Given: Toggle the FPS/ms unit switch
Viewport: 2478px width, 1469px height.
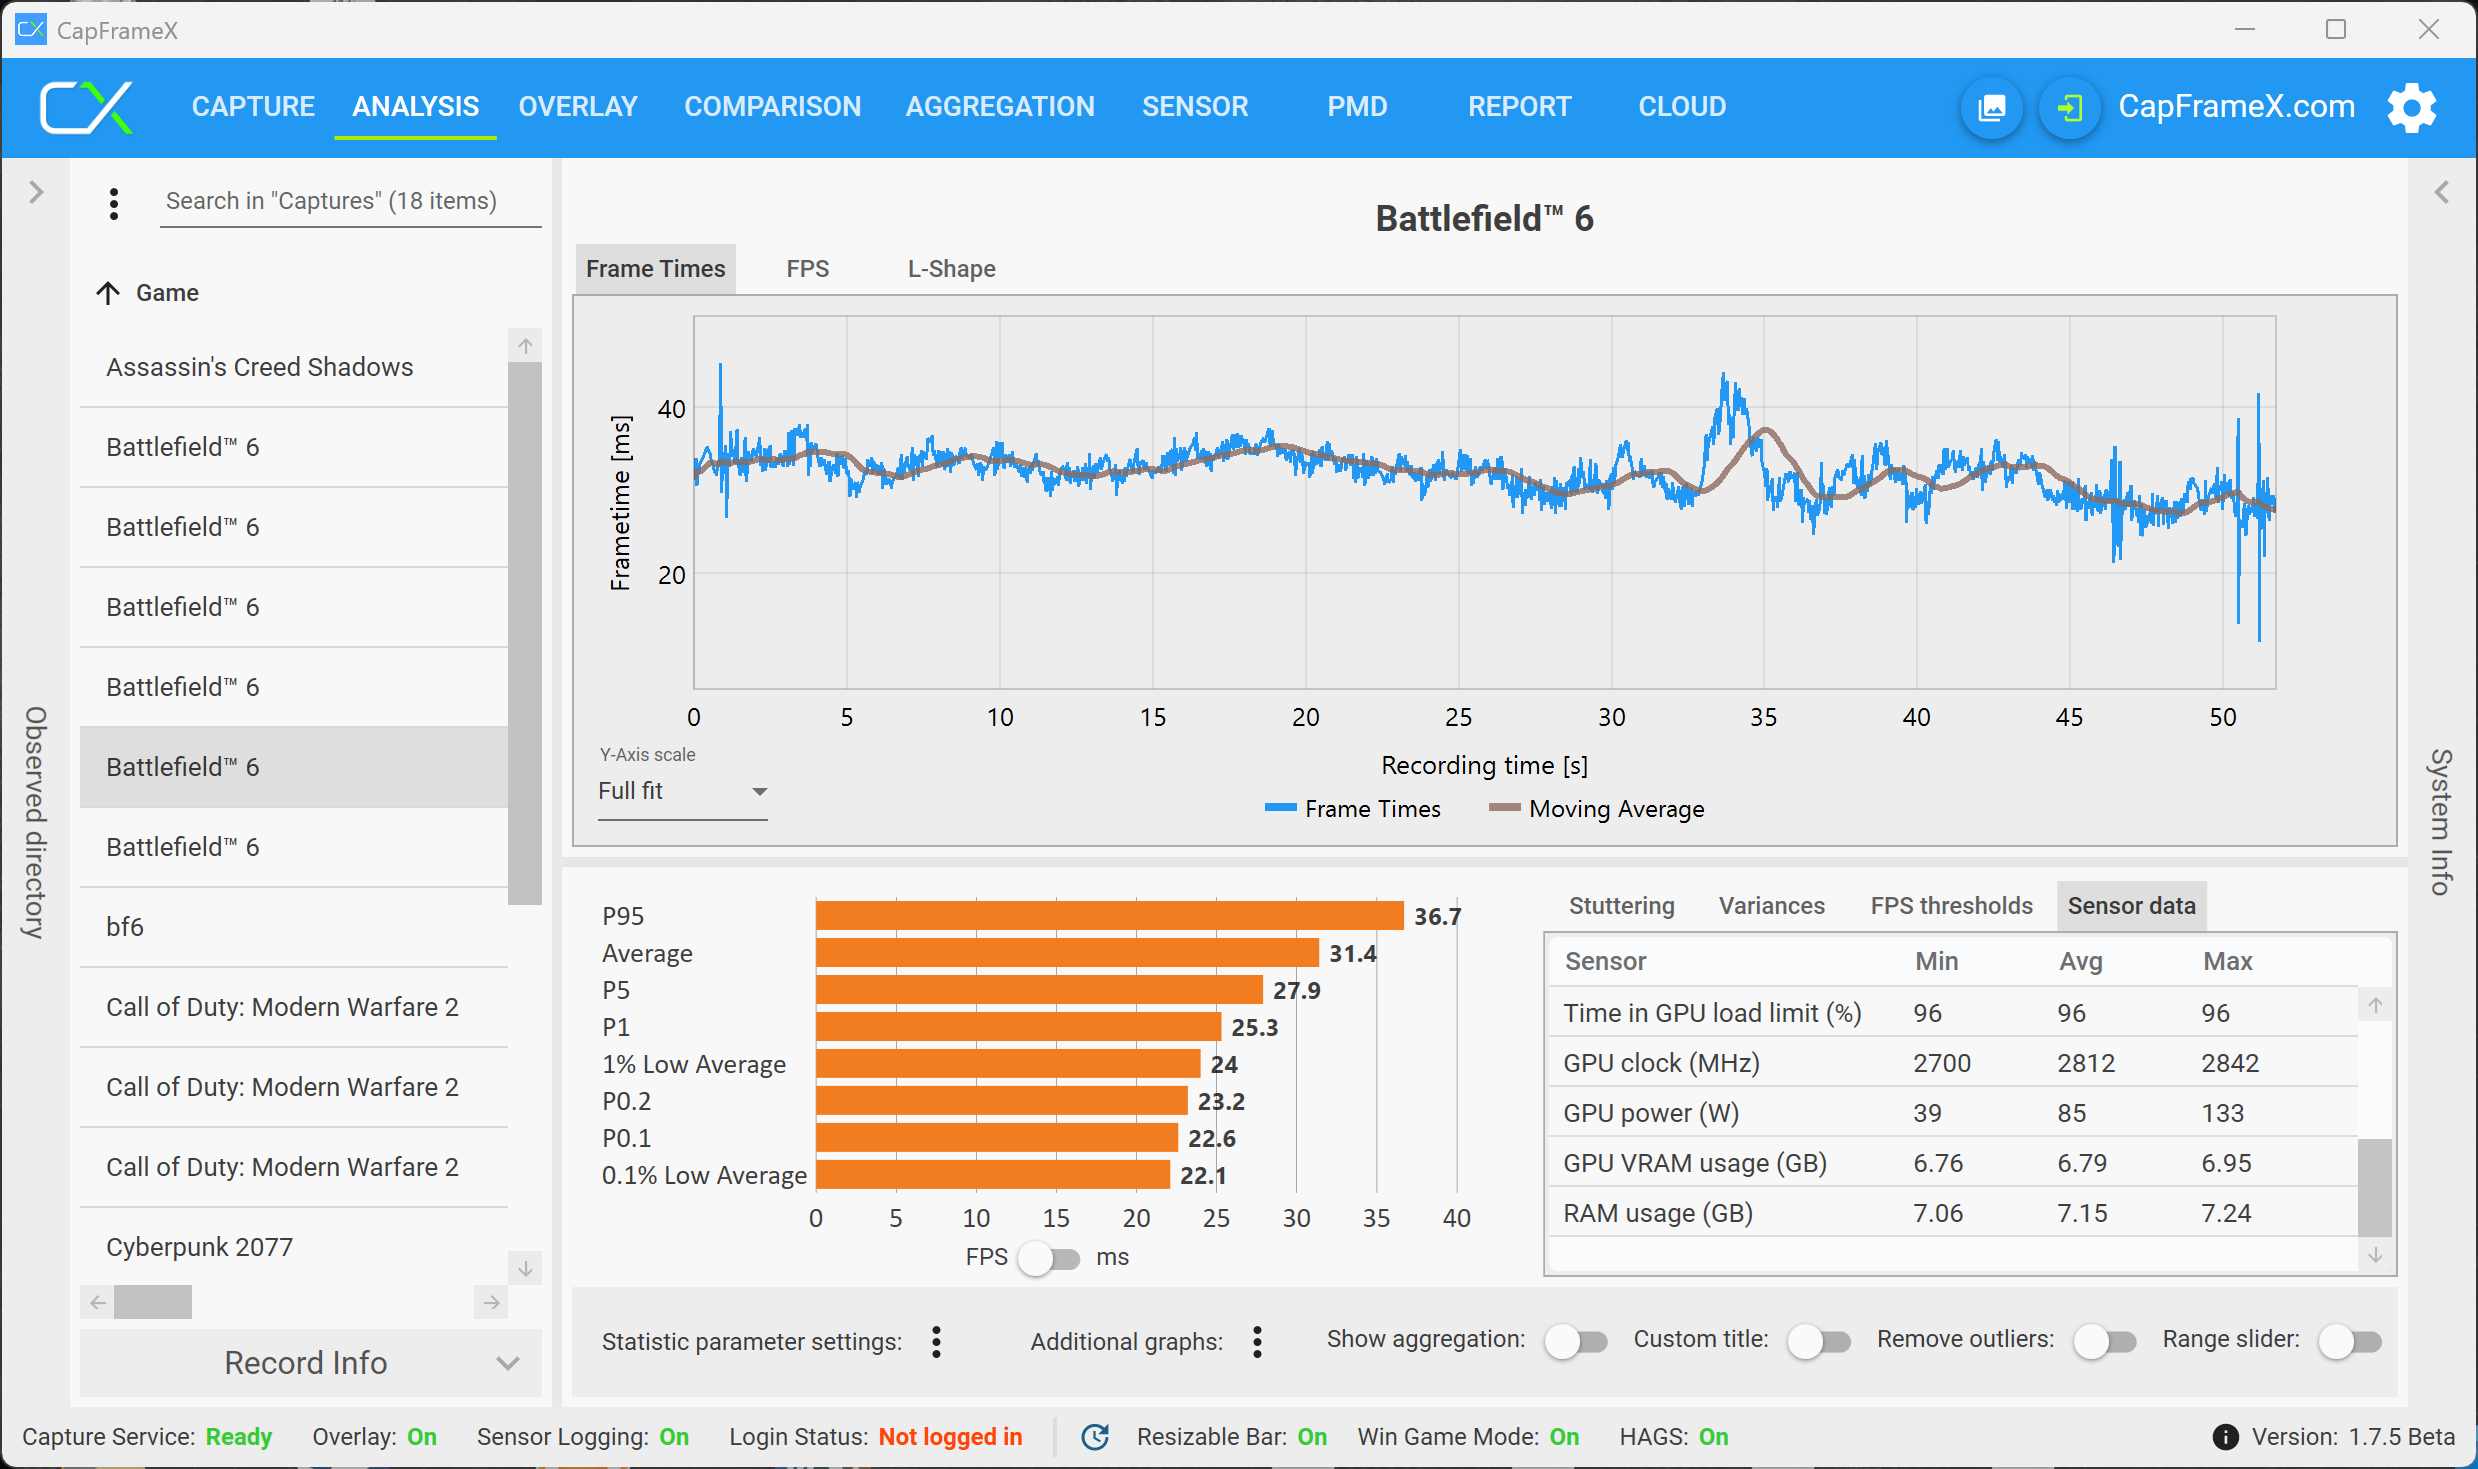Looking at the screenshot, I should click(x=1049, y=1258).
